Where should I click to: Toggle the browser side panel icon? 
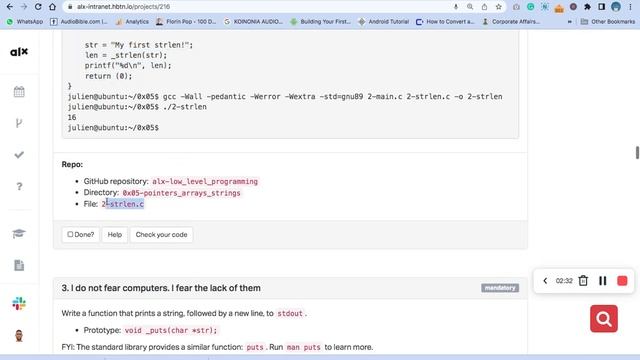601,7
